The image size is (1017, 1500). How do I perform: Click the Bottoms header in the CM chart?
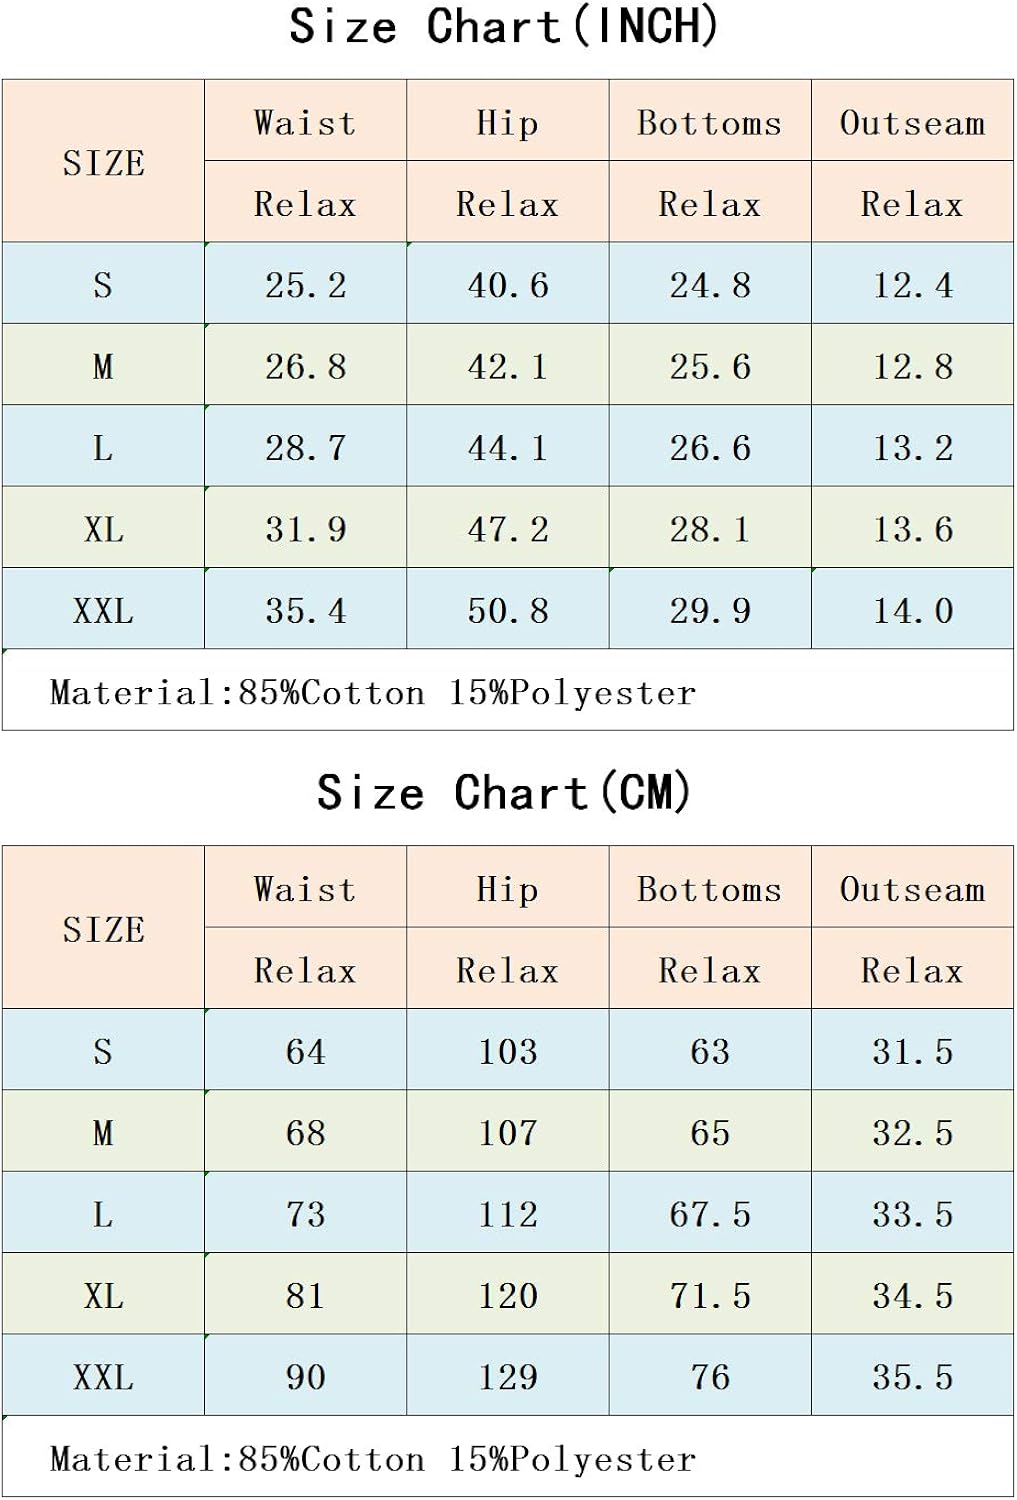pyautogui.click(x=709, y=889)
